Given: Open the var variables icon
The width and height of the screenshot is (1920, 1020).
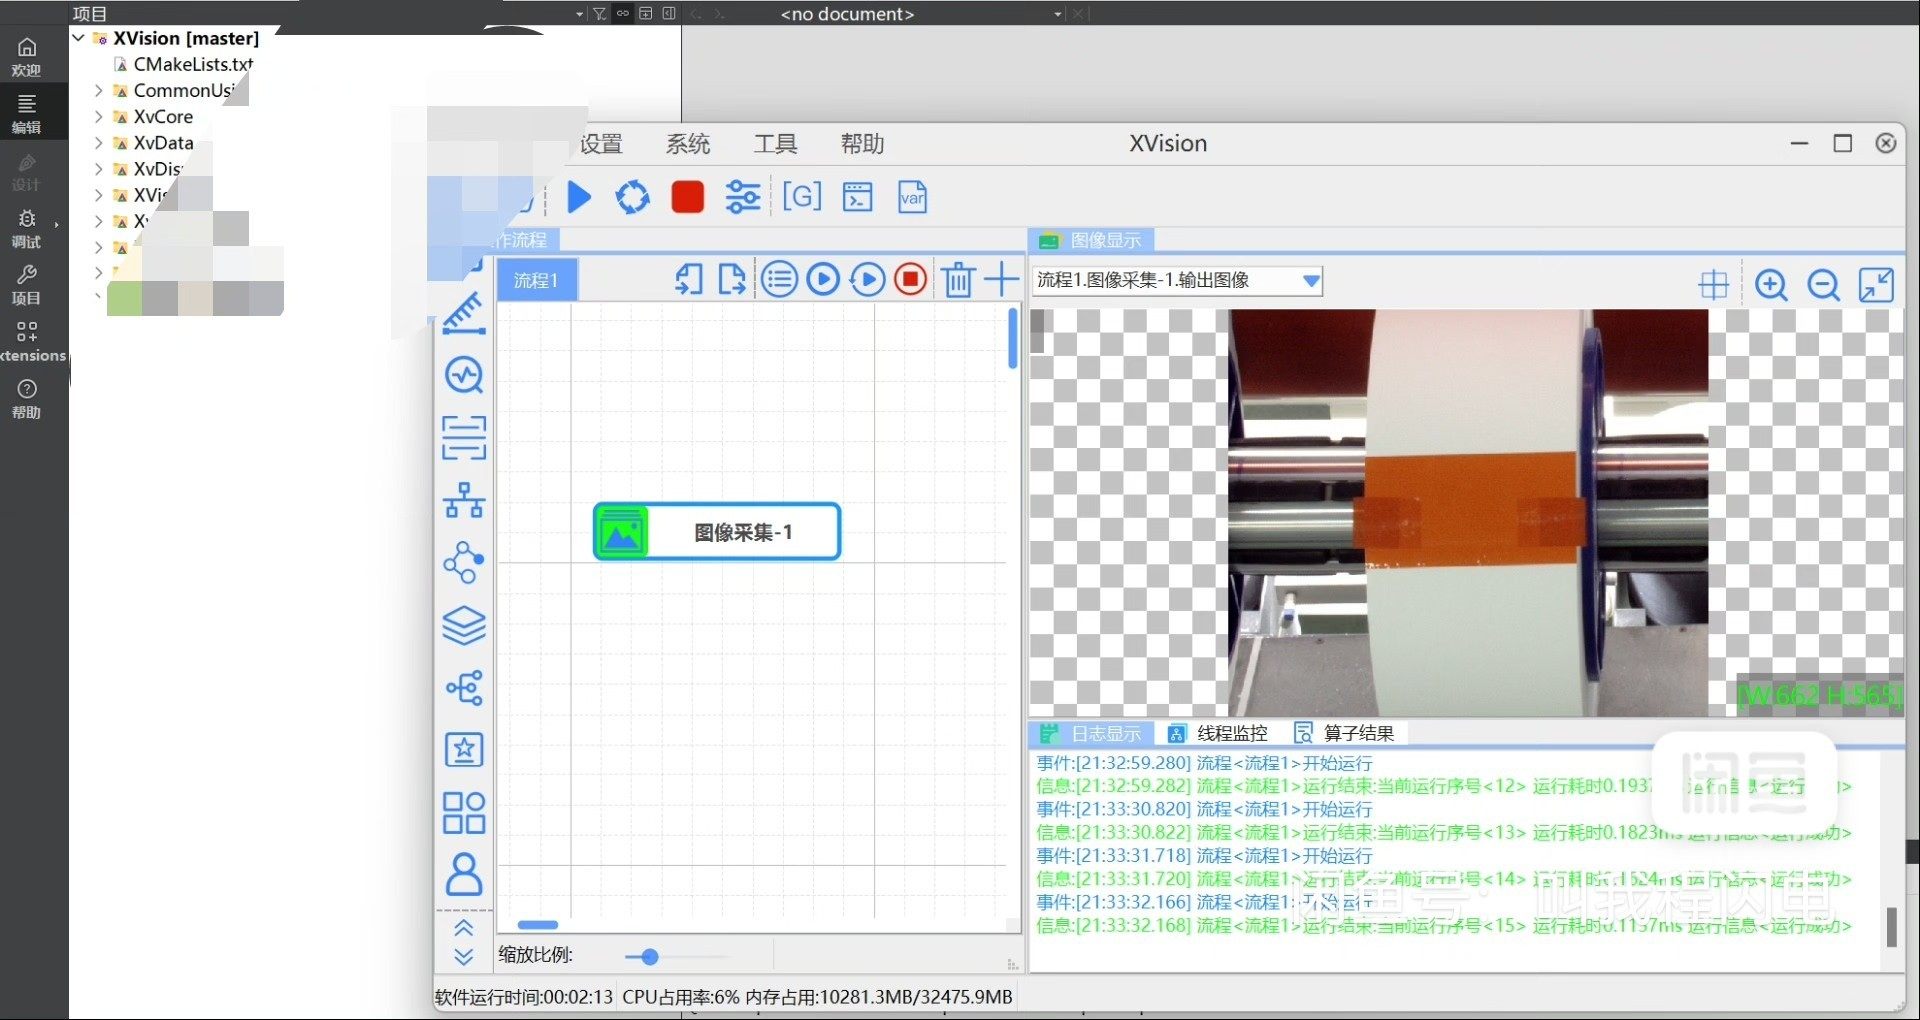Looking at the screenshot, I should click(x=912, y=197).
